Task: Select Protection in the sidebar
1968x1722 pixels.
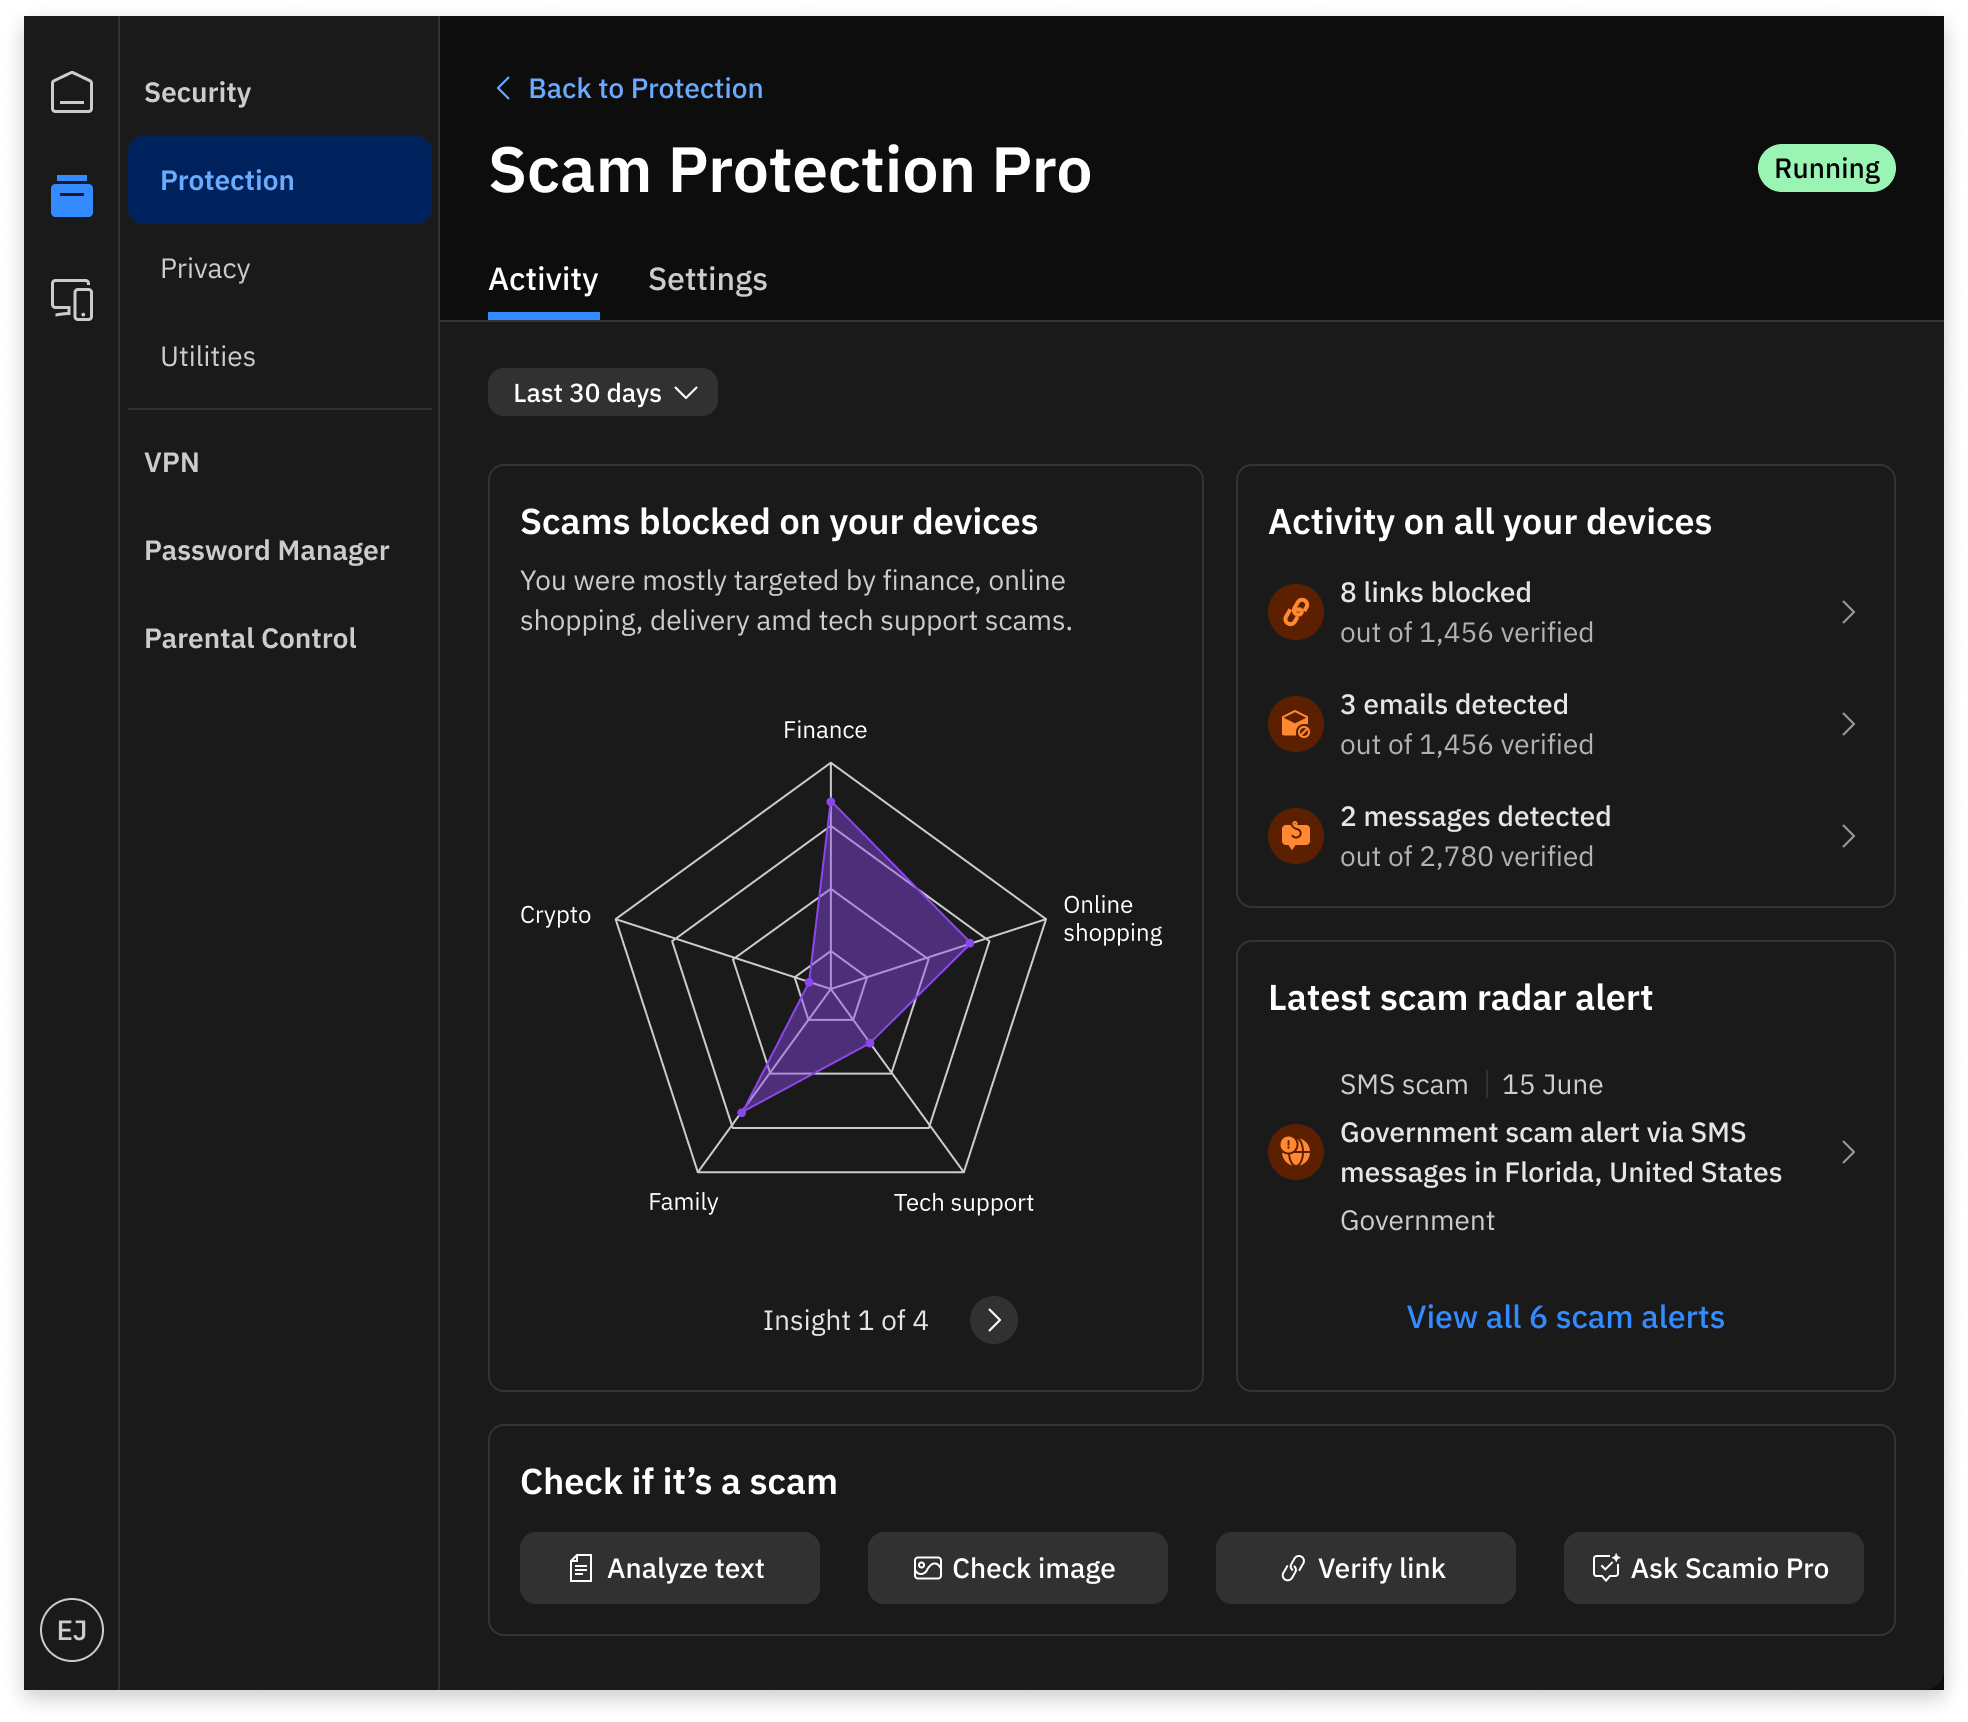Action: pyautogui.click(x=280, y=180)
